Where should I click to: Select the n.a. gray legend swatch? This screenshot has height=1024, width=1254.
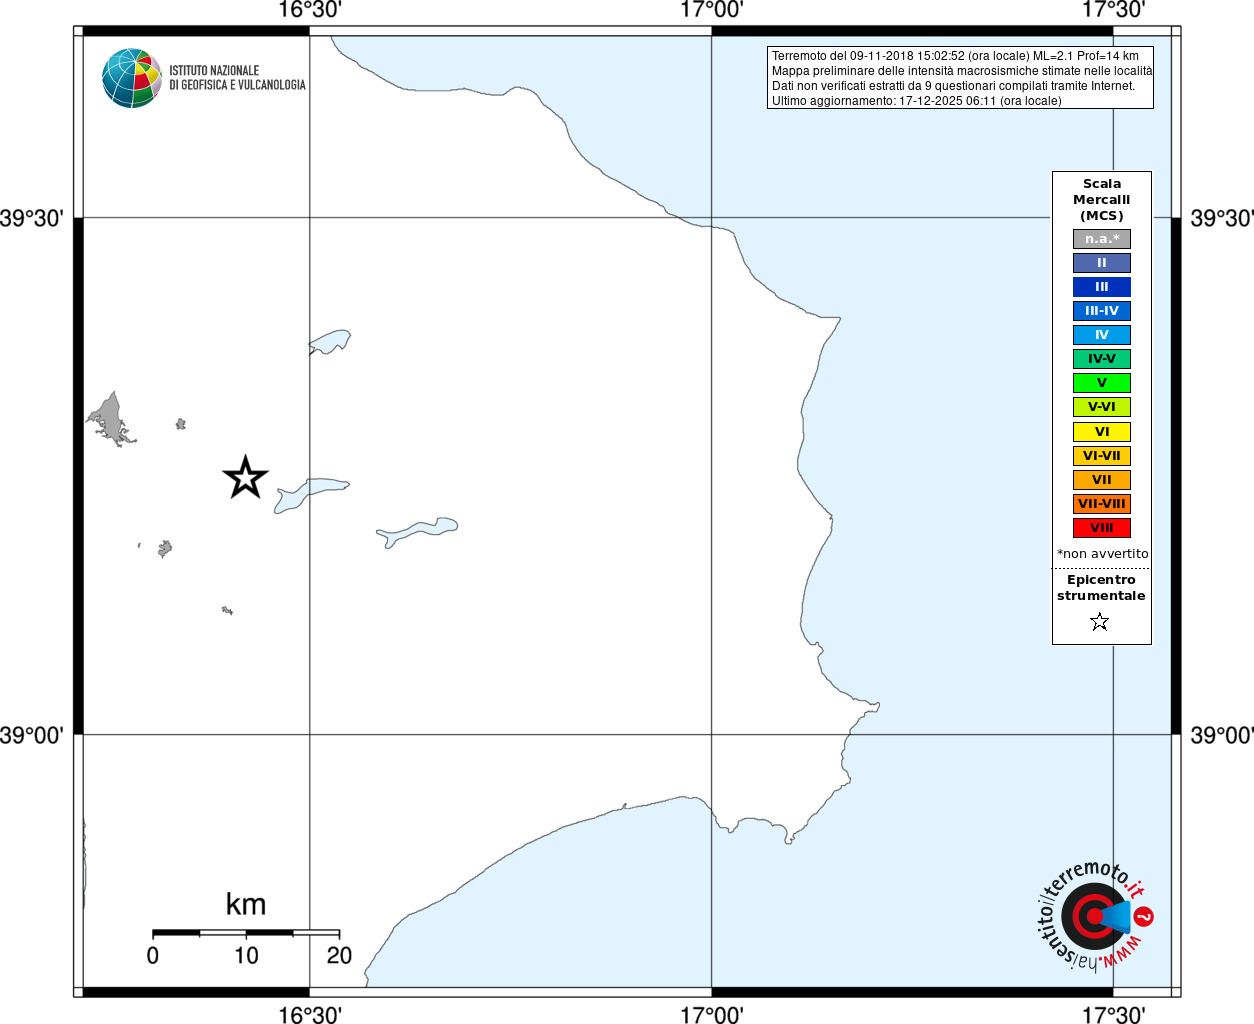click(x=1102, y=239)
